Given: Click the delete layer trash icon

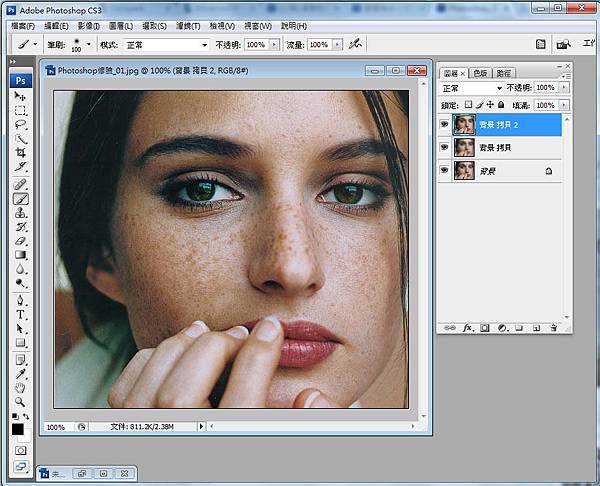Looking at the screenshot, I should [551, 327].
